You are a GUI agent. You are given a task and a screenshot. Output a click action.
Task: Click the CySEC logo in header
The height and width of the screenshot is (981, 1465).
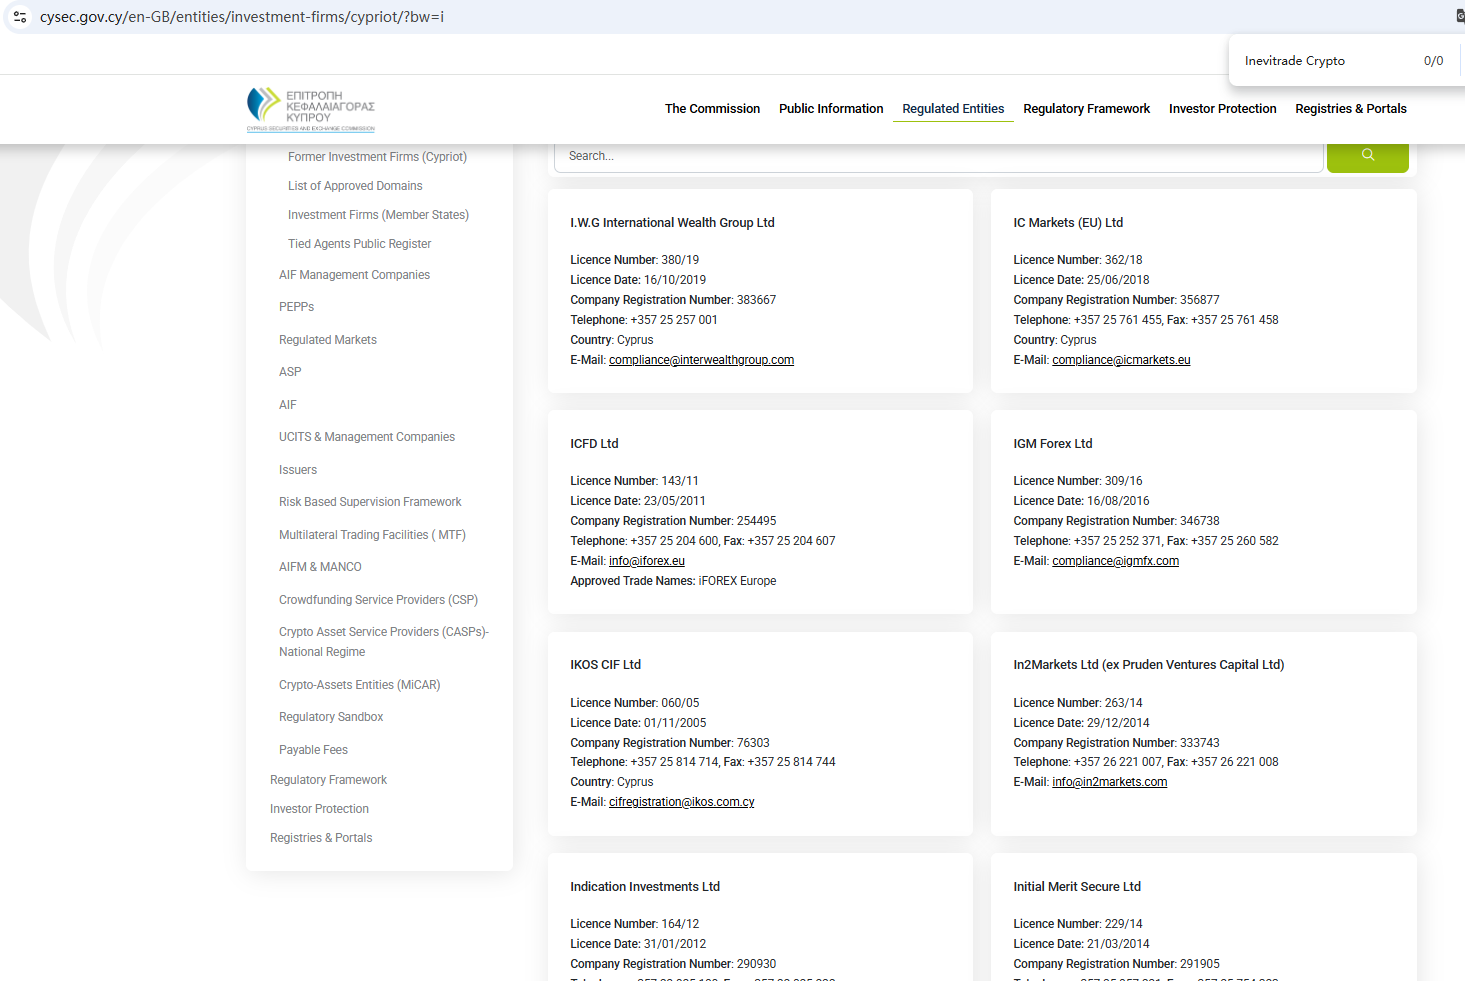(310, 109)
